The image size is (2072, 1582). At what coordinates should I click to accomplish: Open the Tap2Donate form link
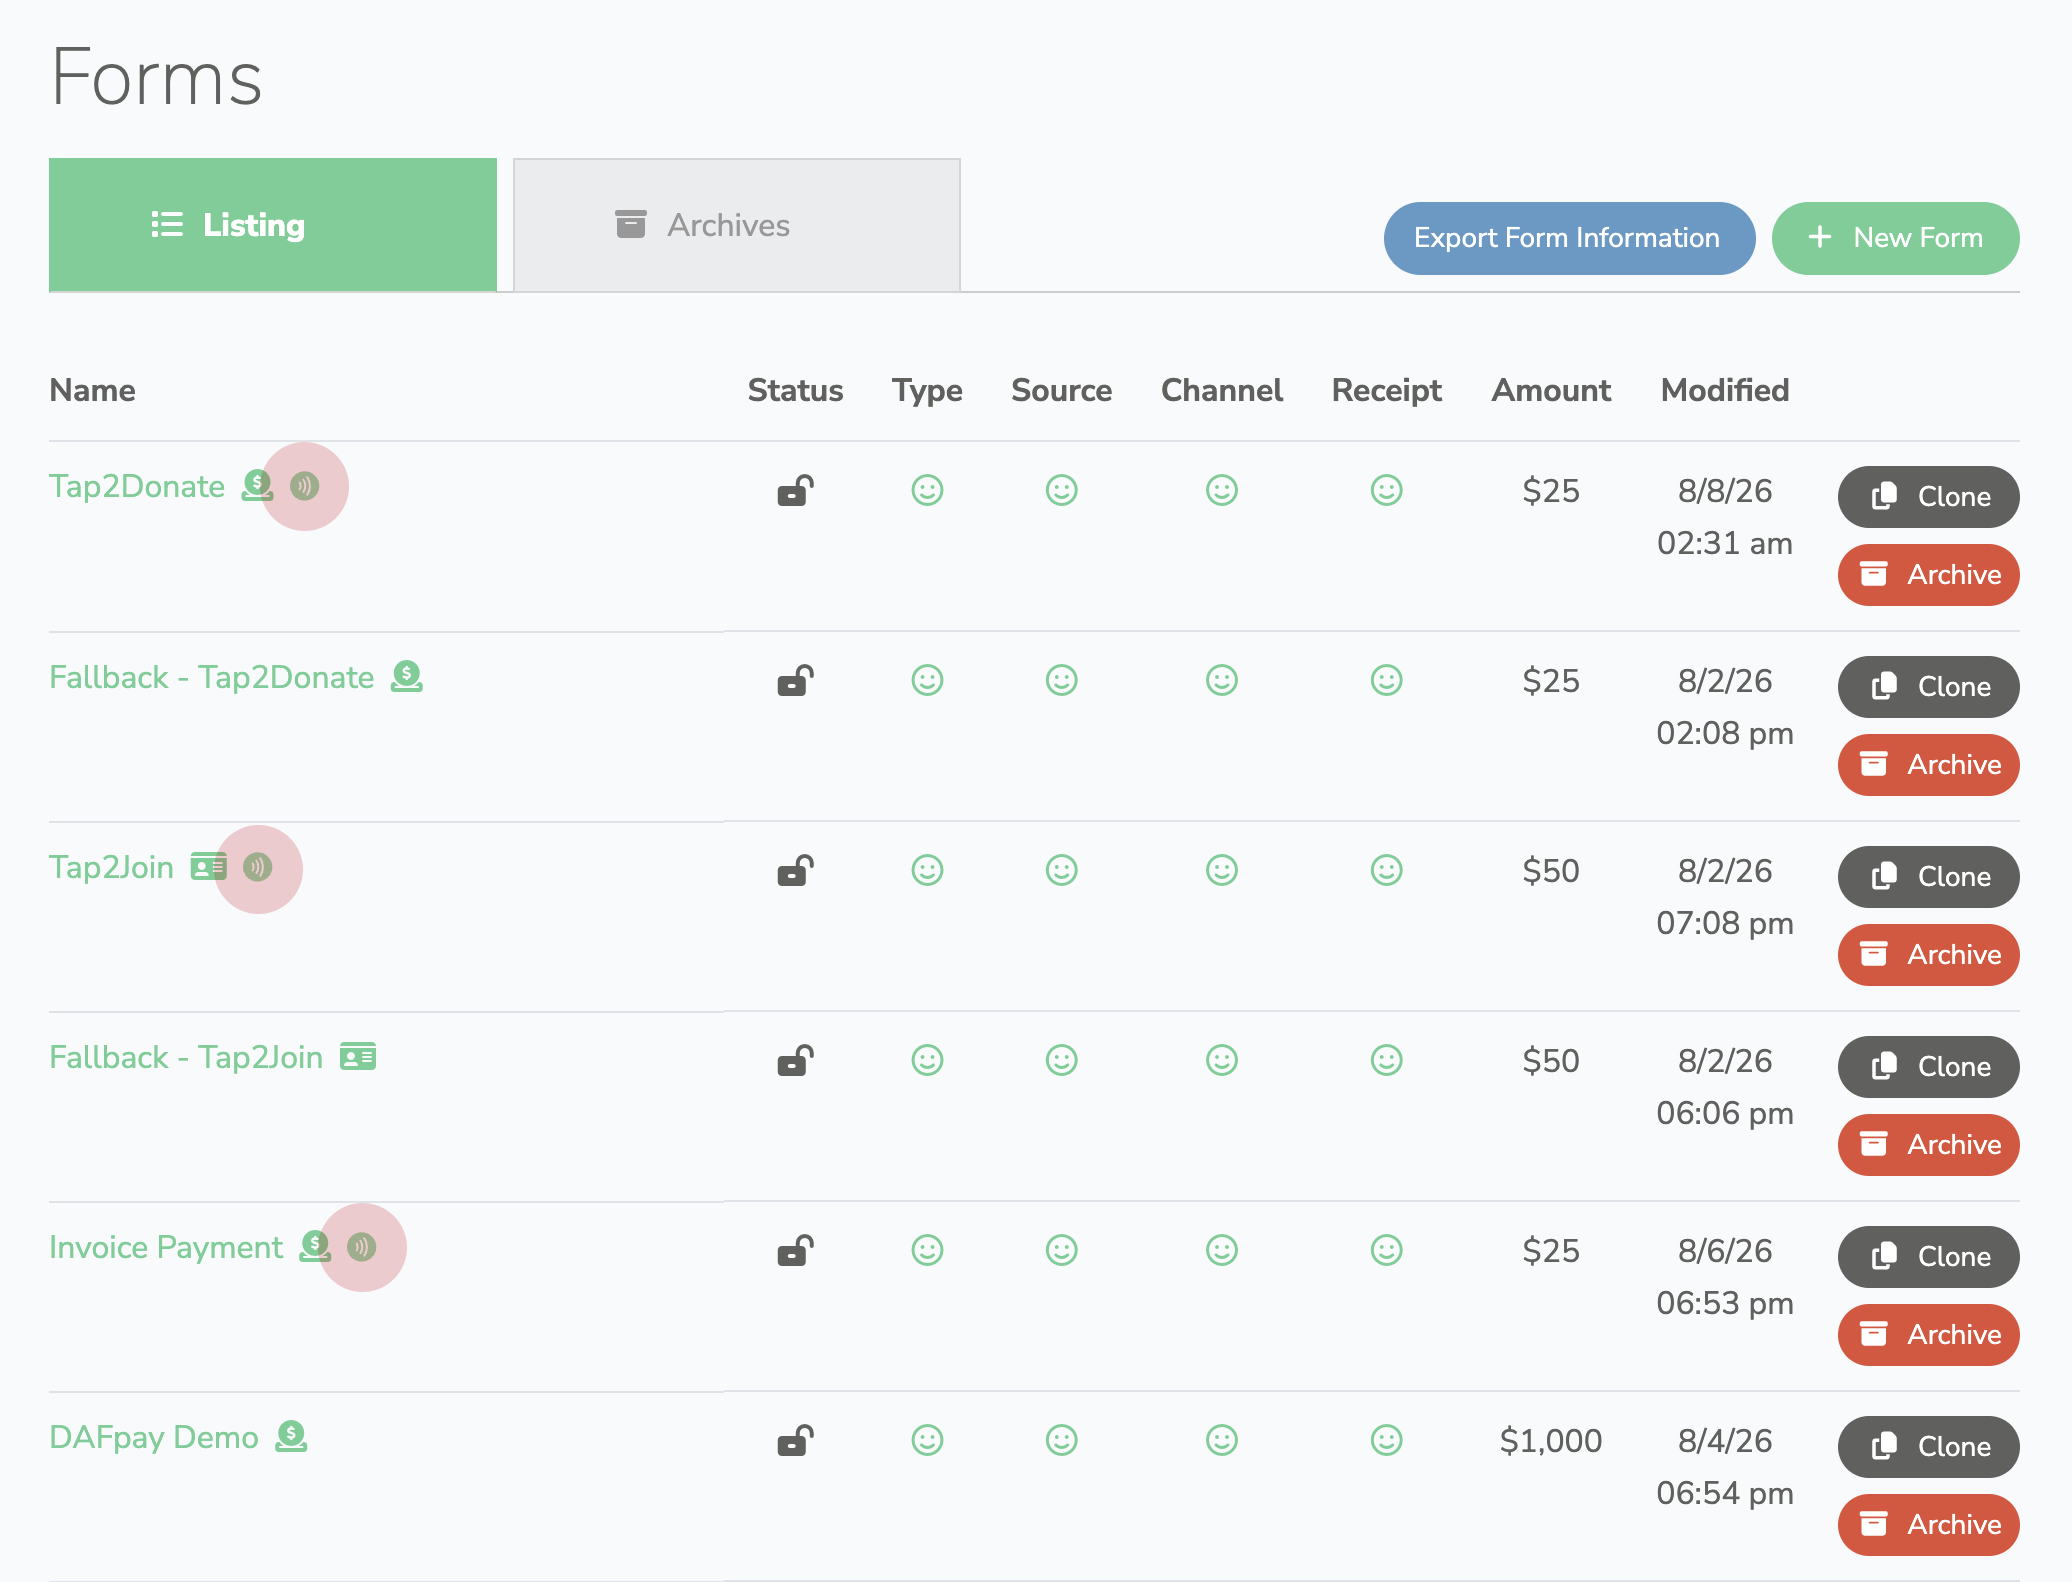137,487
